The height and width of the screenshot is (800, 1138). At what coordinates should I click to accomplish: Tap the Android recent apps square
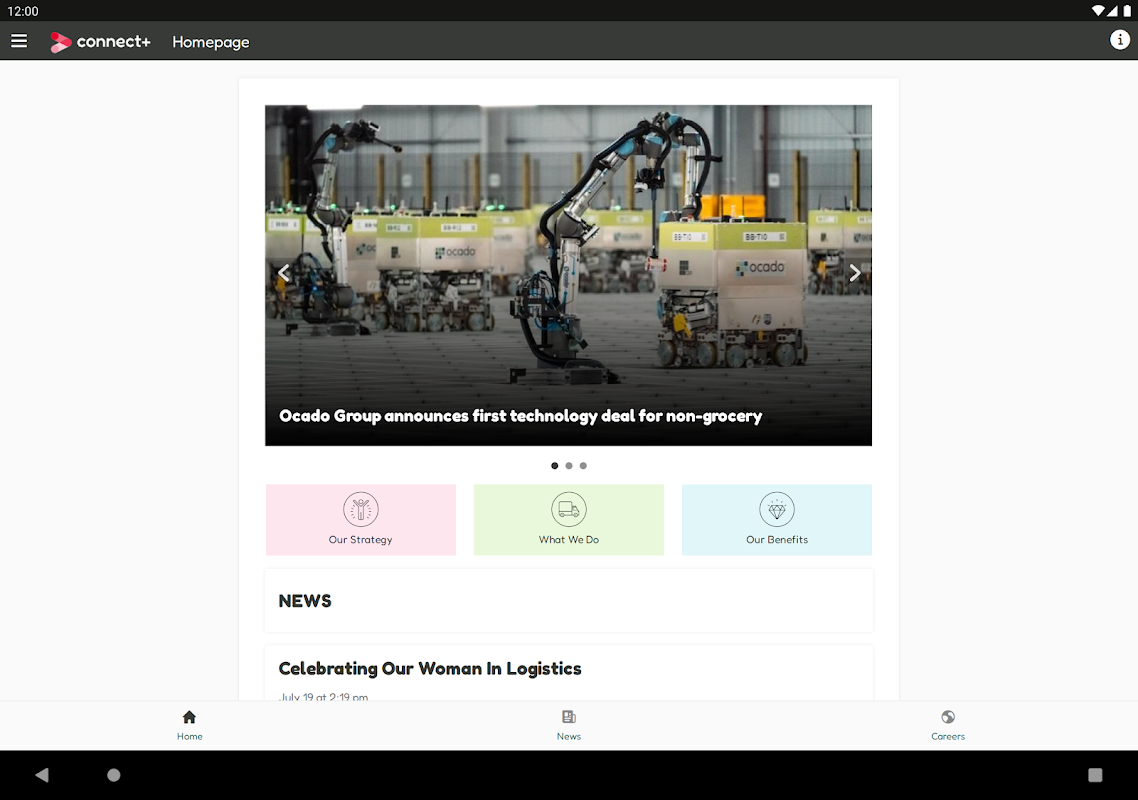point(1095,775)
